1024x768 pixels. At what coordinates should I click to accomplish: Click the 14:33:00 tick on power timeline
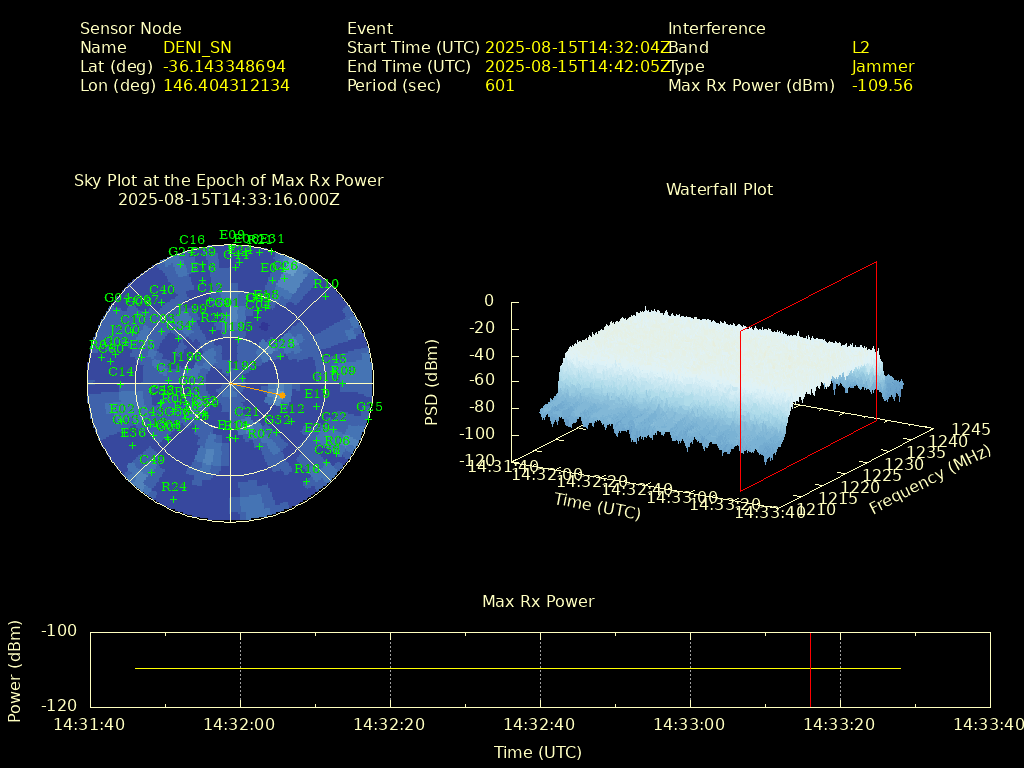tap(690, 723)
